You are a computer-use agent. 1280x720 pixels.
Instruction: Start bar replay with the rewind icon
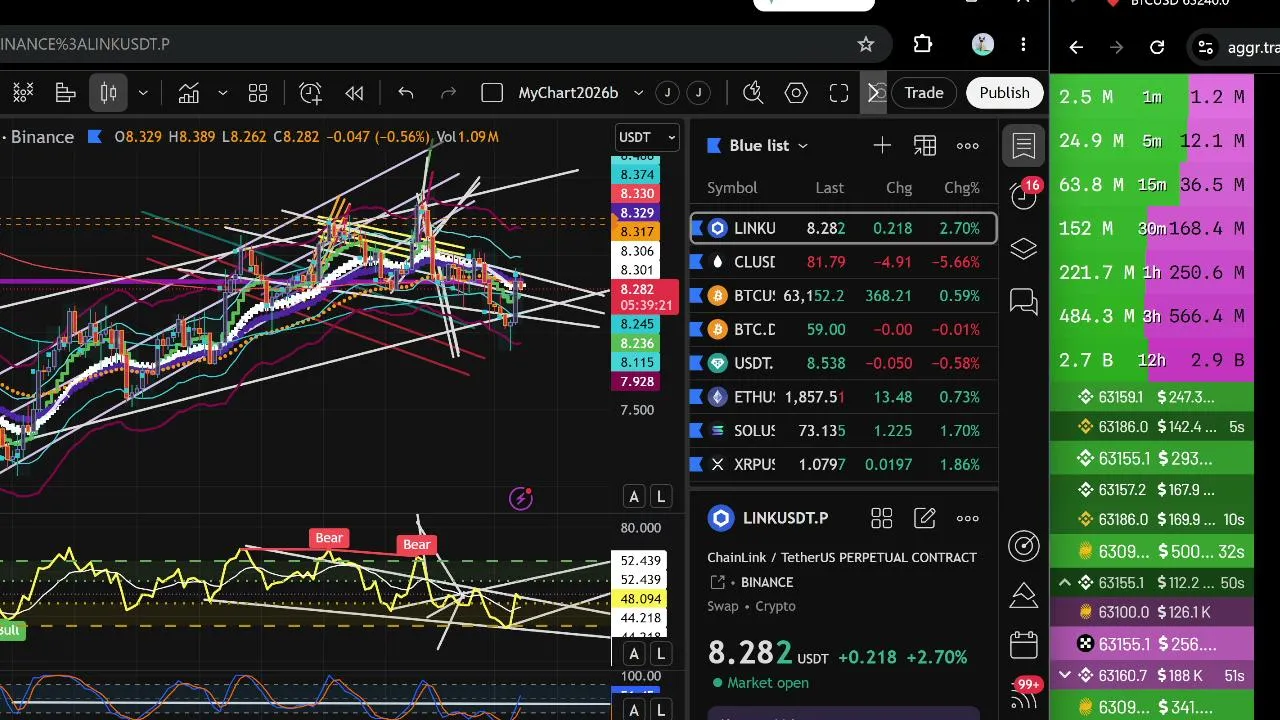(x=354, y=93)
